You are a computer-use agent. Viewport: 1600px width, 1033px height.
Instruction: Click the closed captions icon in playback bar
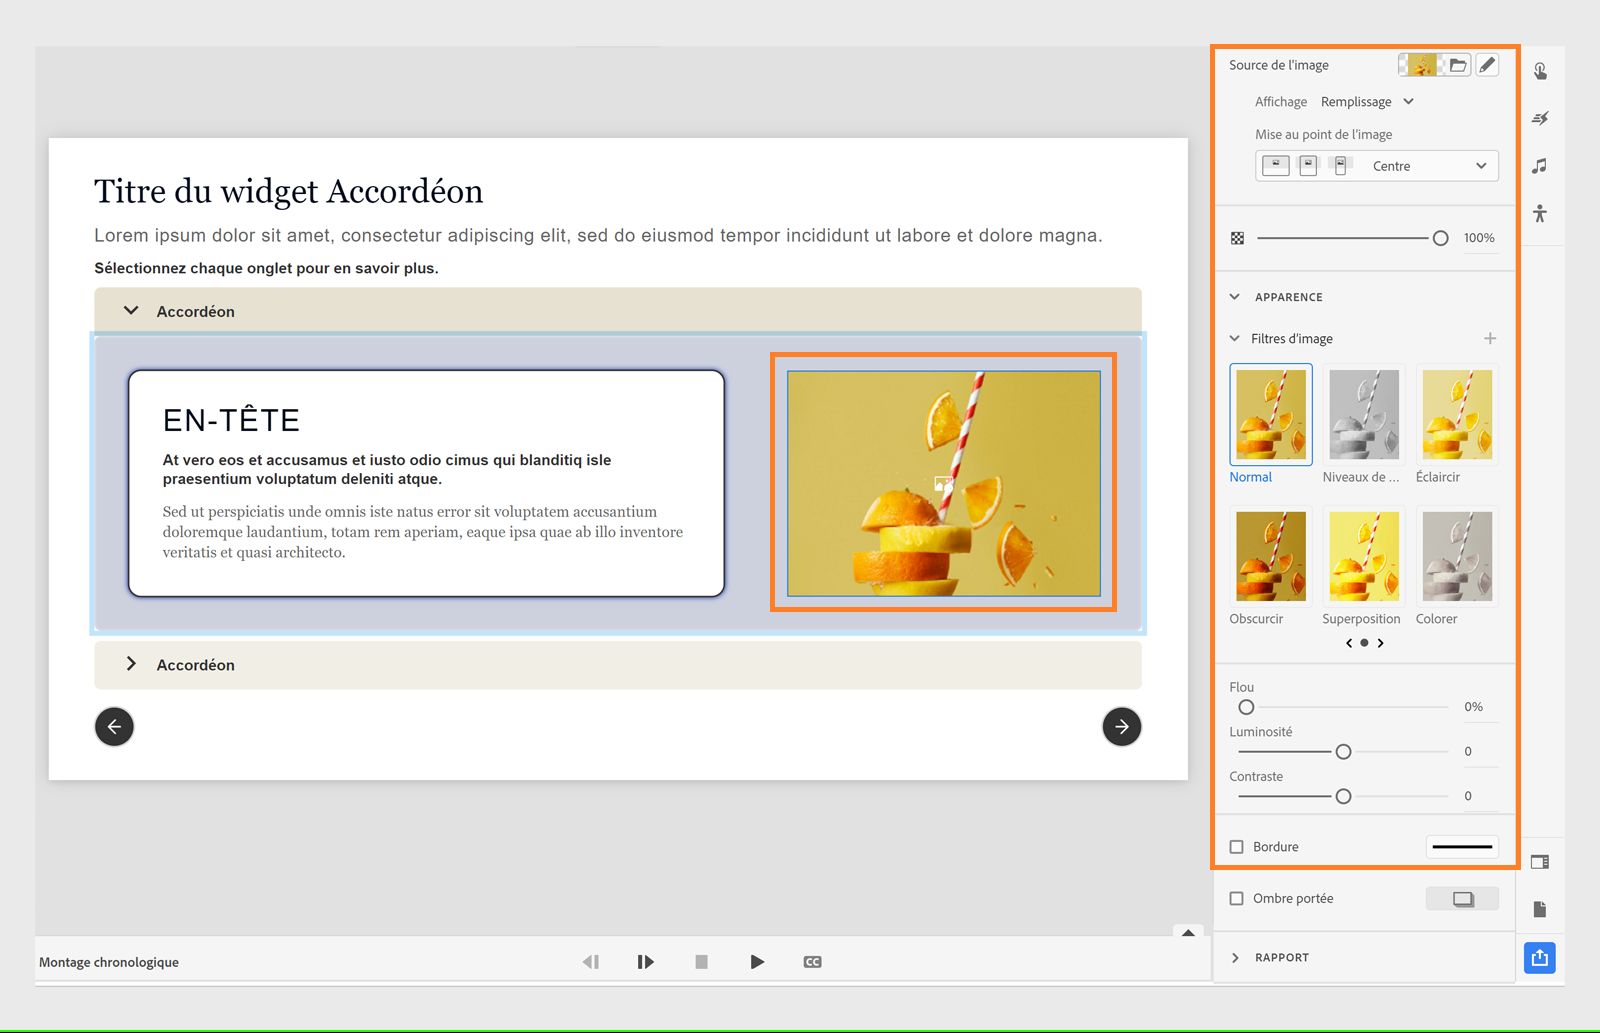point(812,961)
